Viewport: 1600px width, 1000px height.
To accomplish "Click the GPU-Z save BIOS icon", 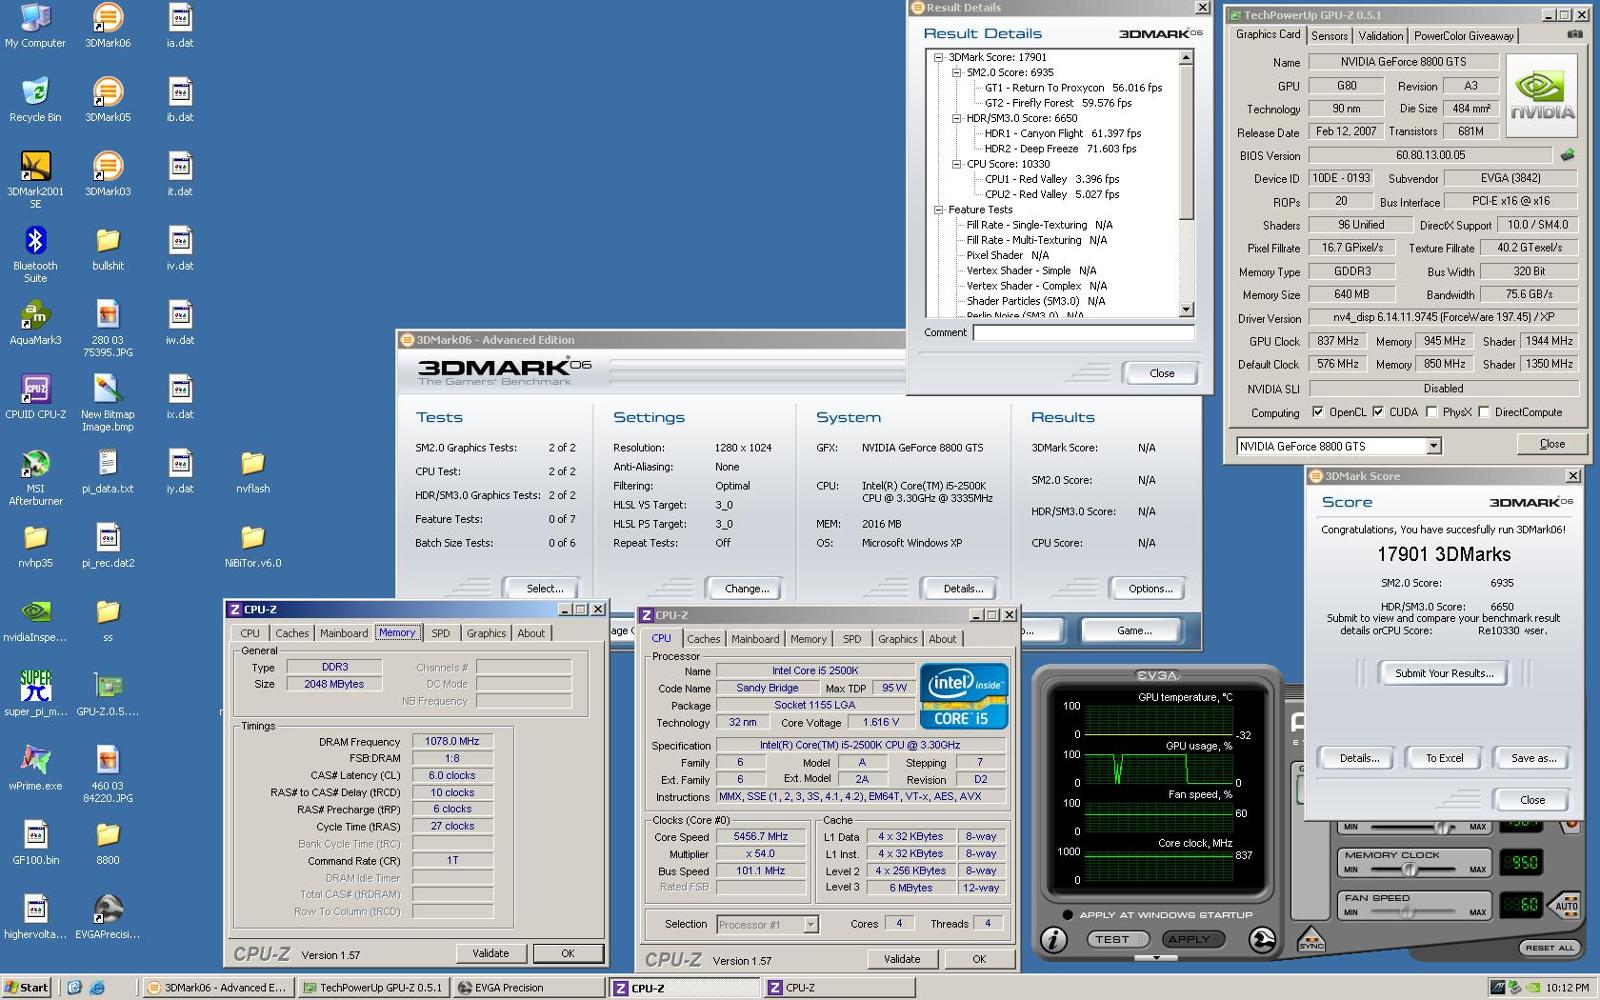I will pos(1567,155).
